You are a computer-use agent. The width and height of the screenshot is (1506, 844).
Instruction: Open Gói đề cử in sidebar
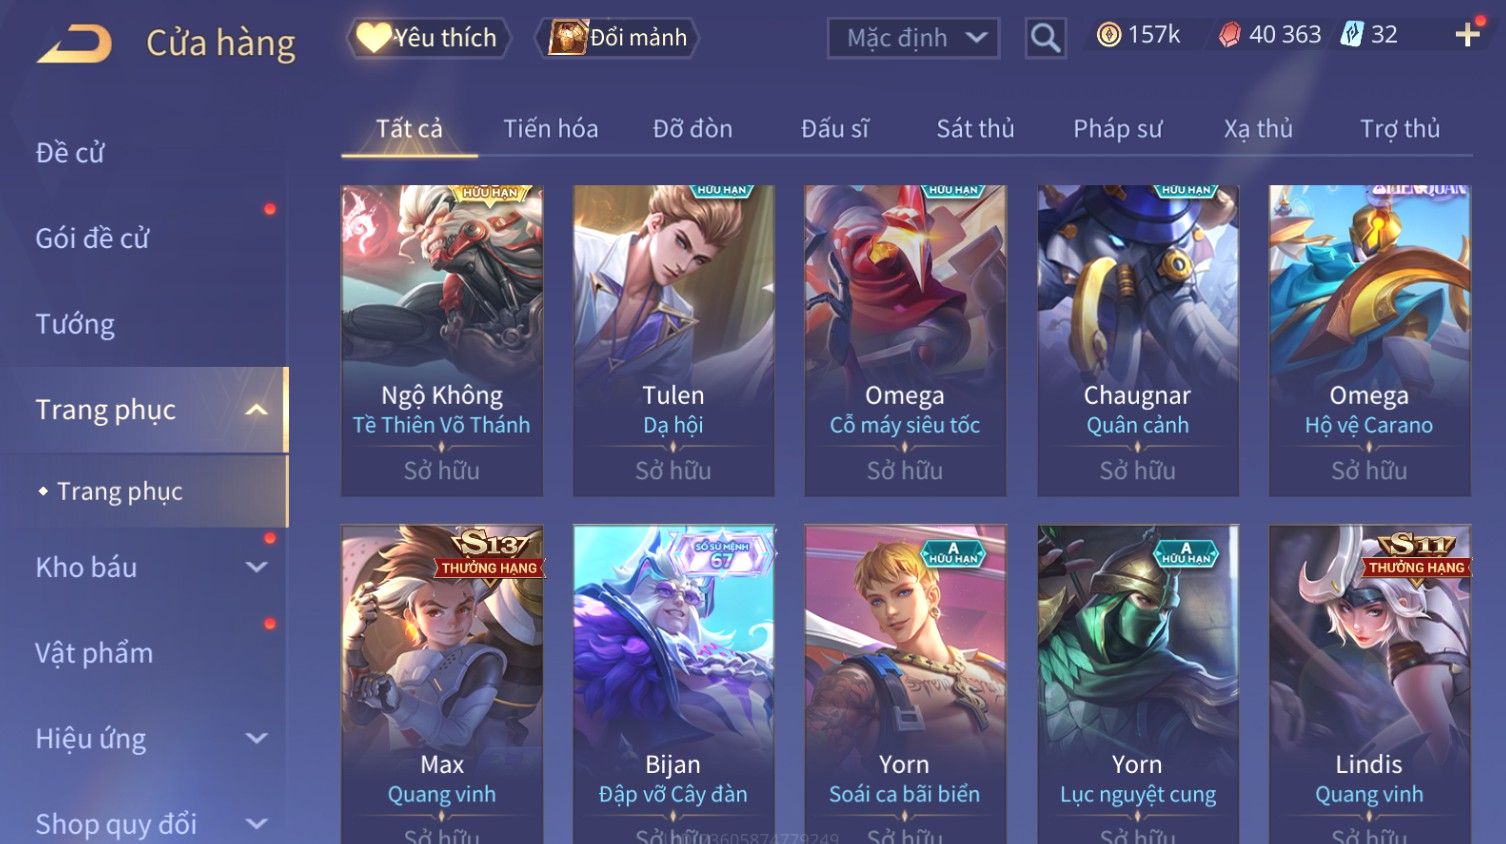pyautogui.click(x=92, y=238)
